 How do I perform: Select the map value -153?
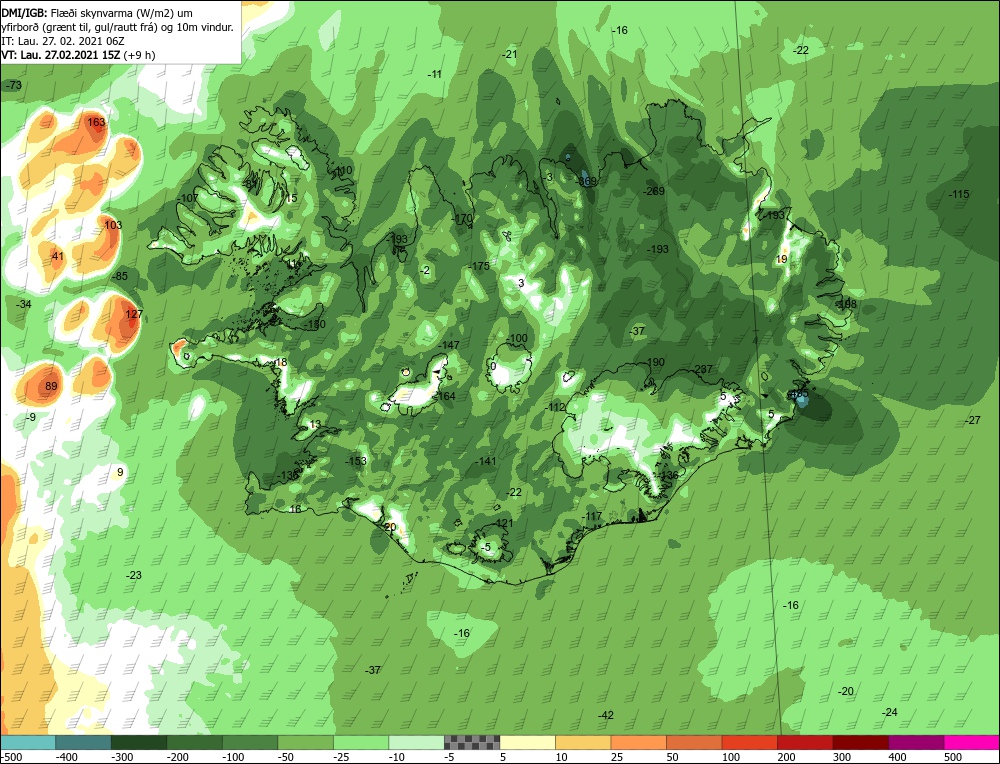tap(356, 461)
